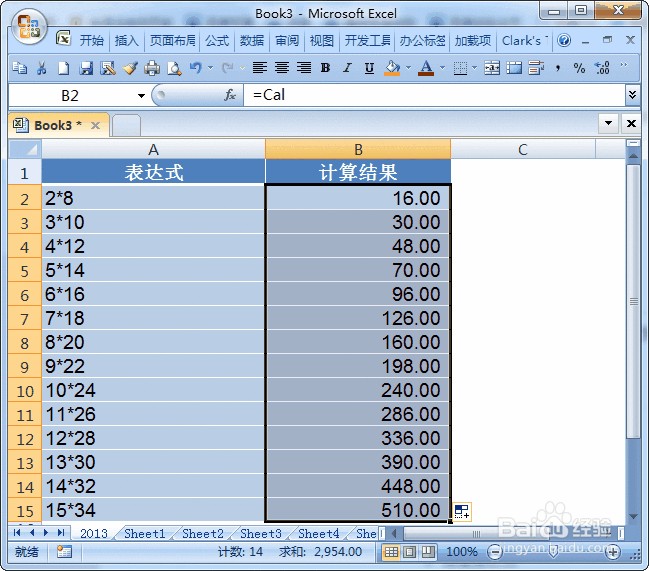
Task: Click the Undo arrow icon
Action: coord(196,67)
